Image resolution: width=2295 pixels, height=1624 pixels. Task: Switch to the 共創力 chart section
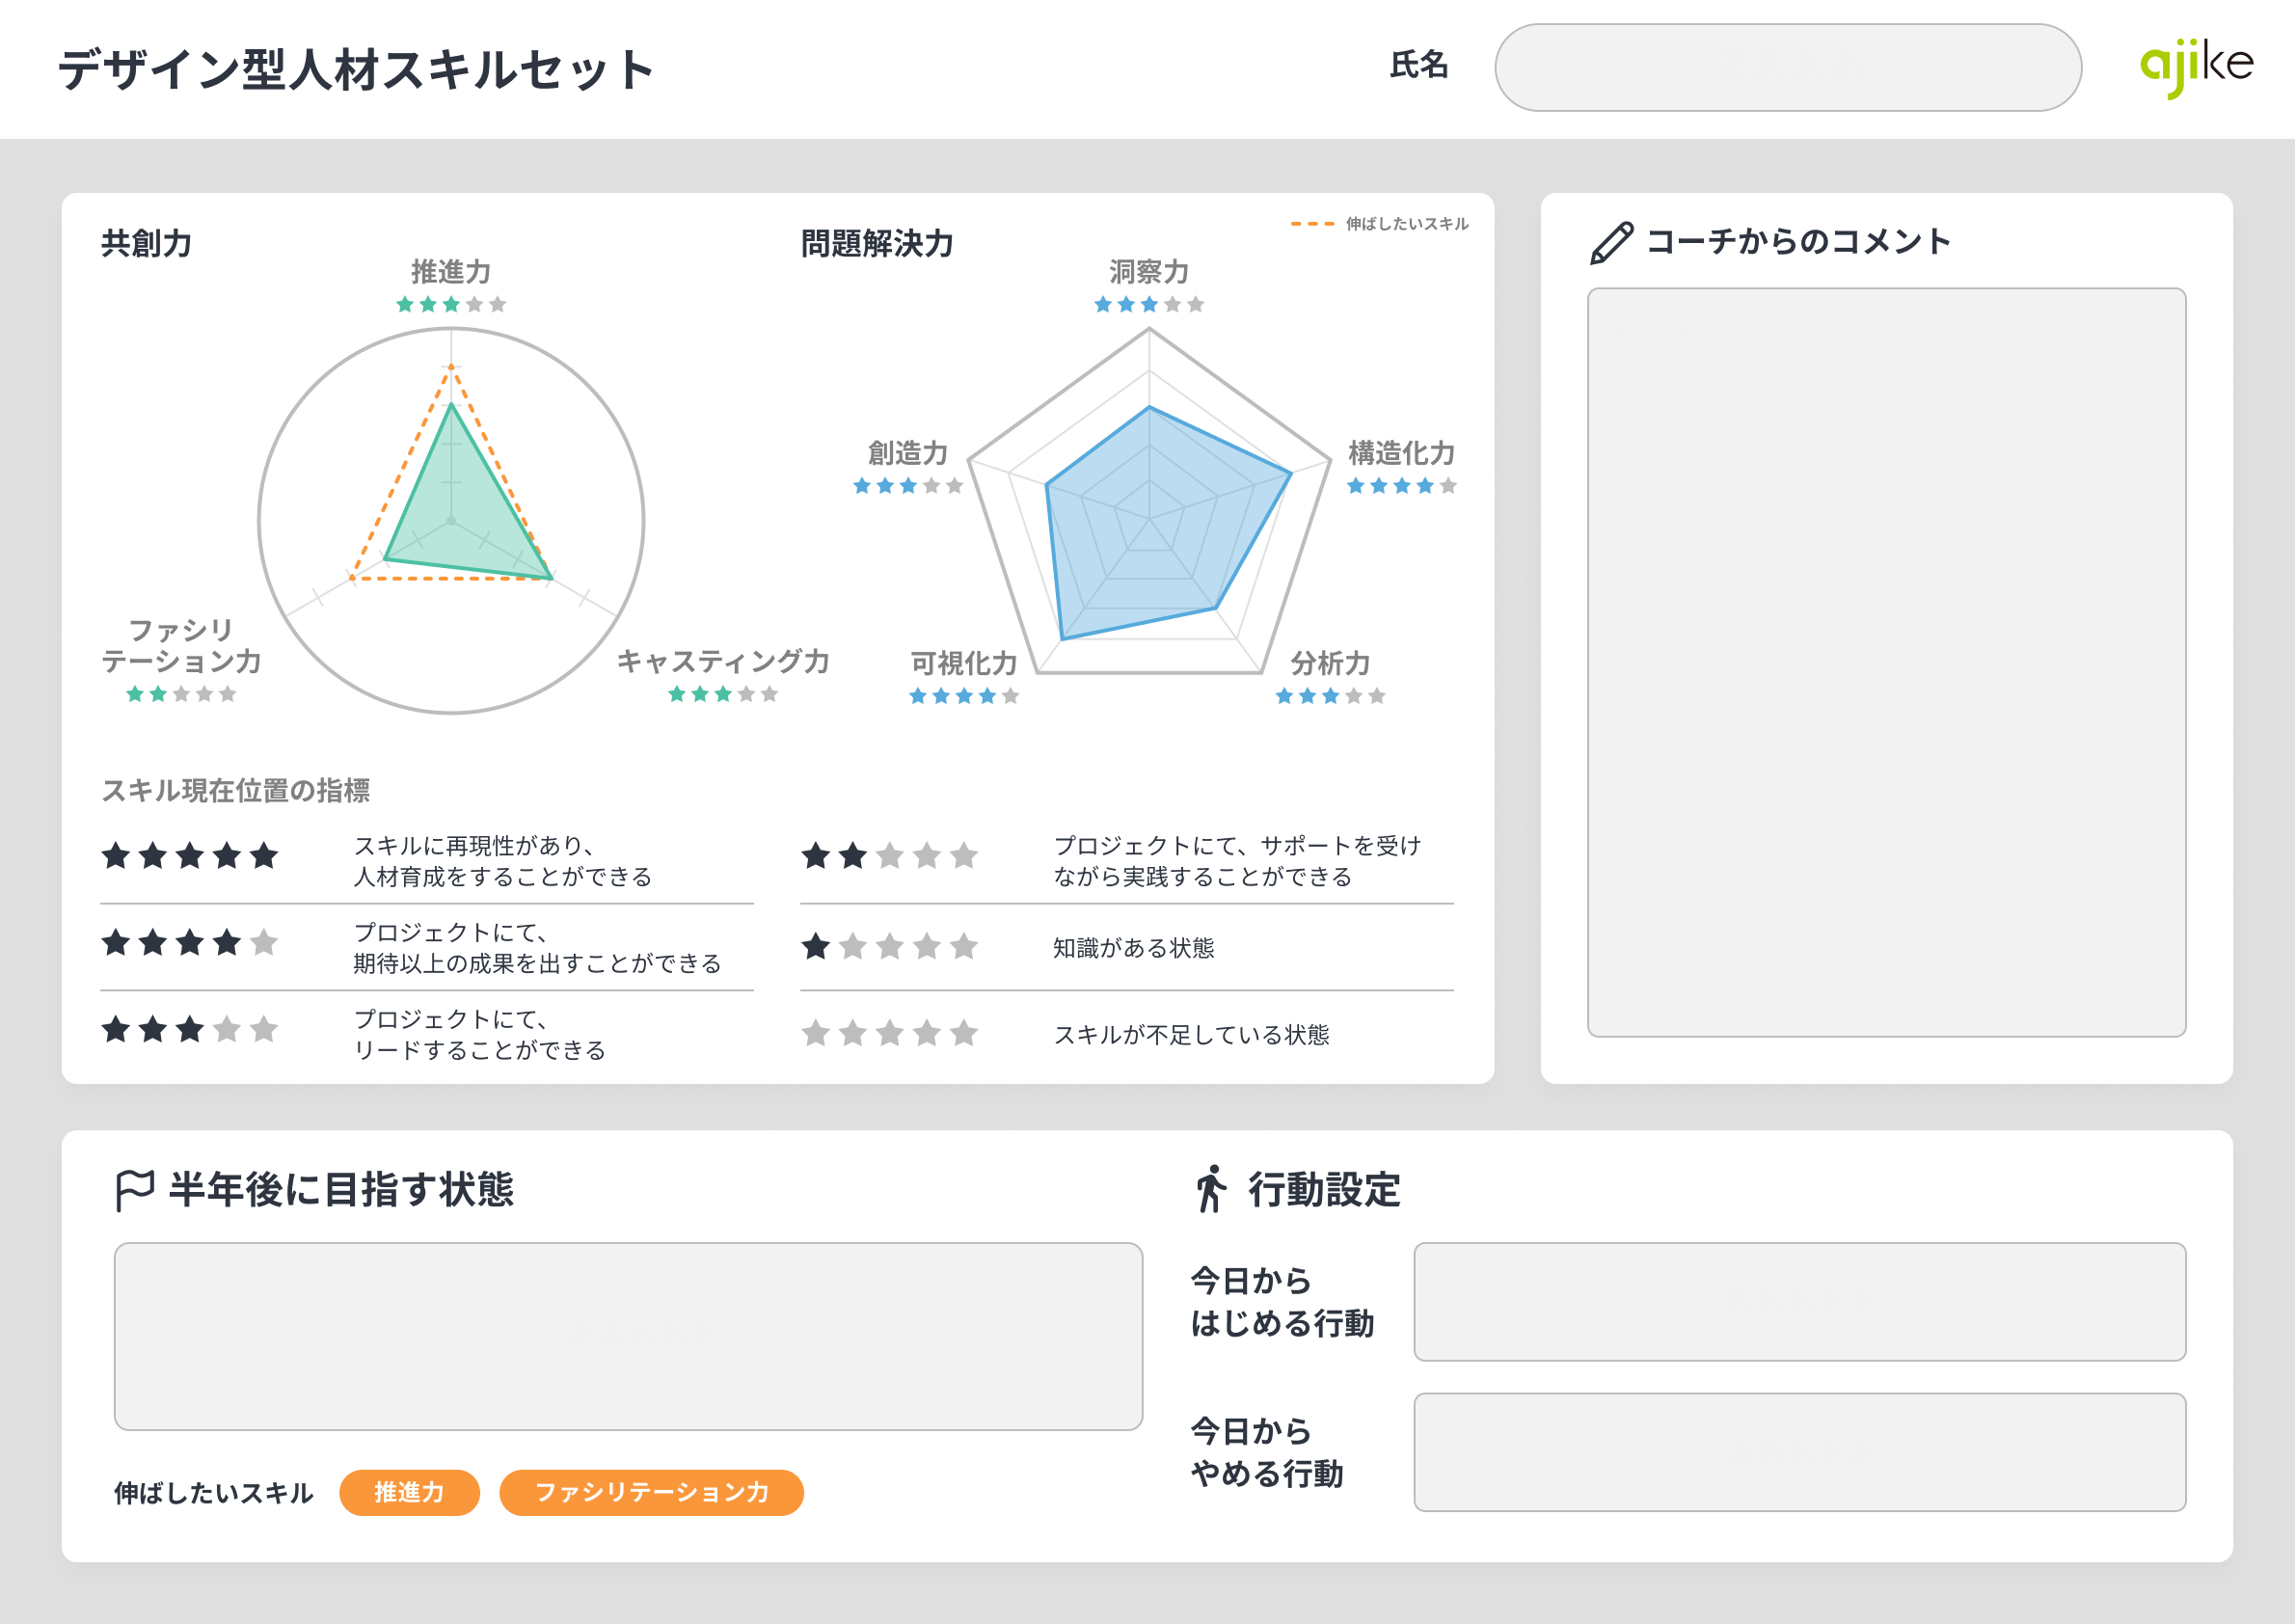[x=148, y=240]
